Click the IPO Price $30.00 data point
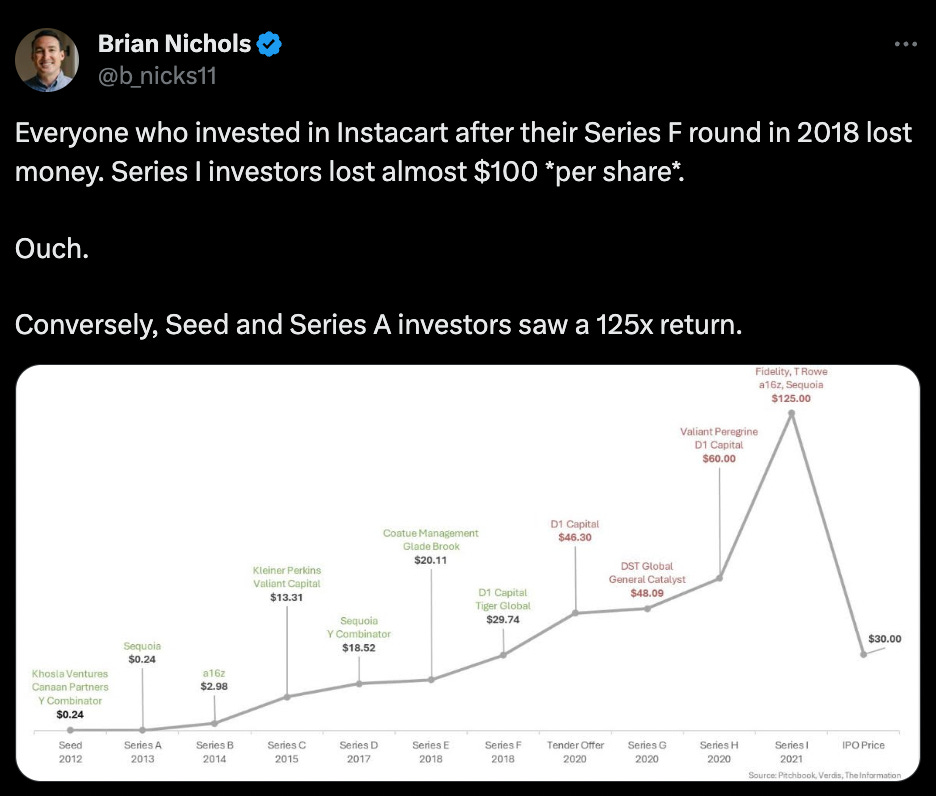Viewport: 936px width, 796px height. tap(863, 654)
